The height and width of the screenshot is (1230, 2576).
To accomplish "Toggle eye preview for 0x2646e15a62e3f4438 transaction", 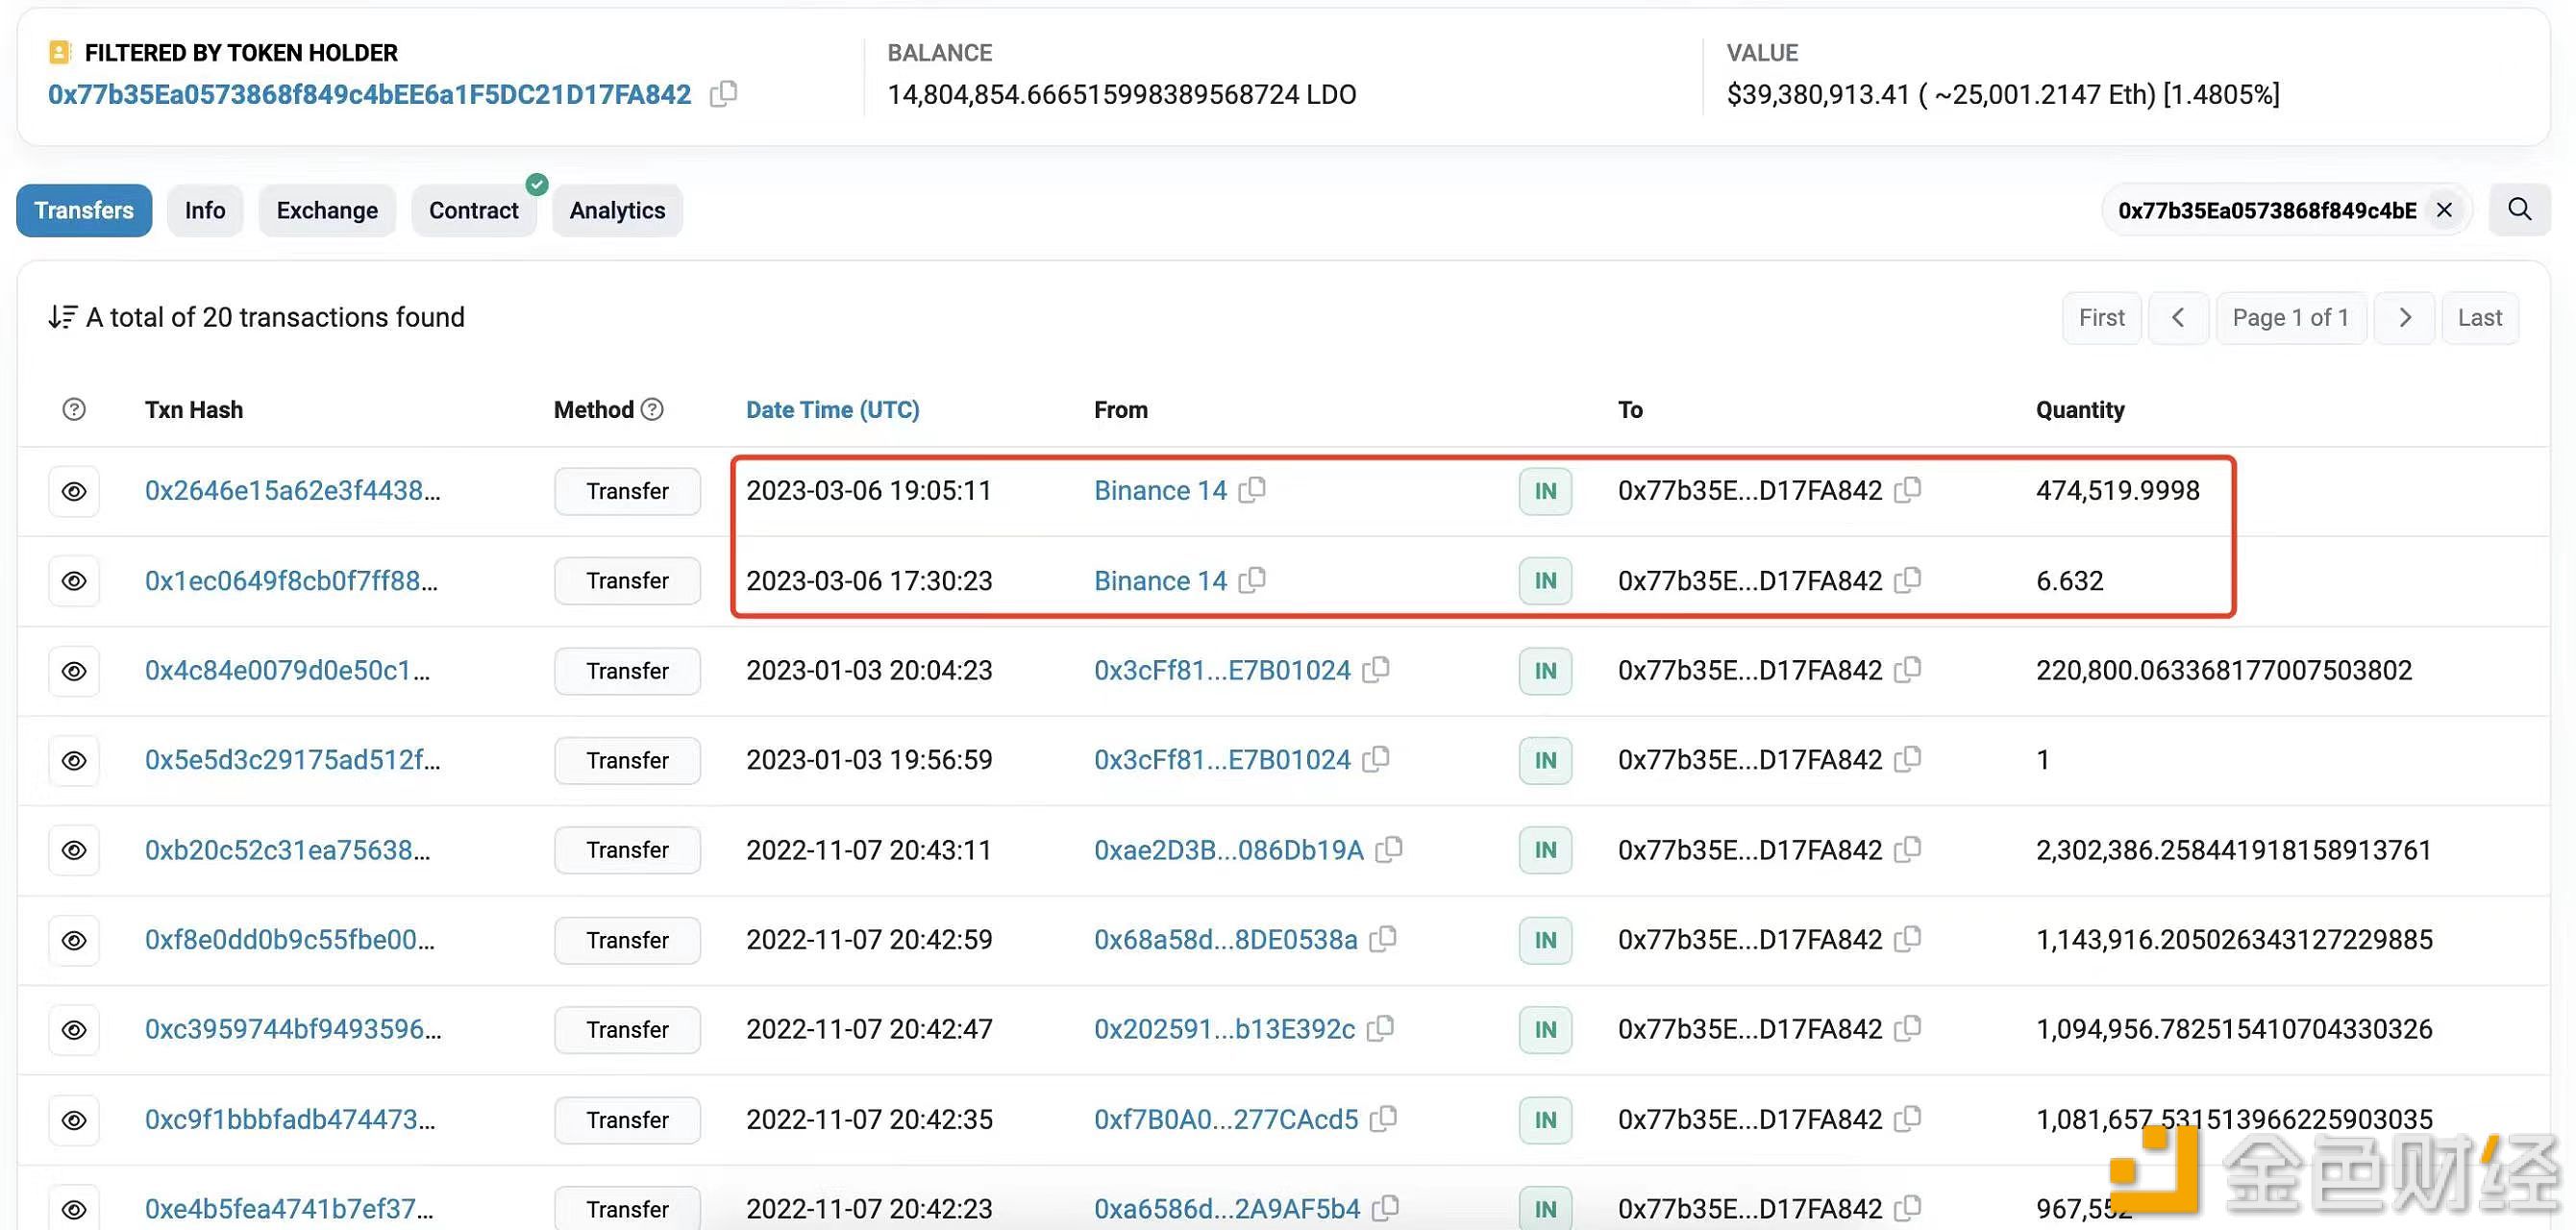I will pyautogui.click(x=74, y=491).
